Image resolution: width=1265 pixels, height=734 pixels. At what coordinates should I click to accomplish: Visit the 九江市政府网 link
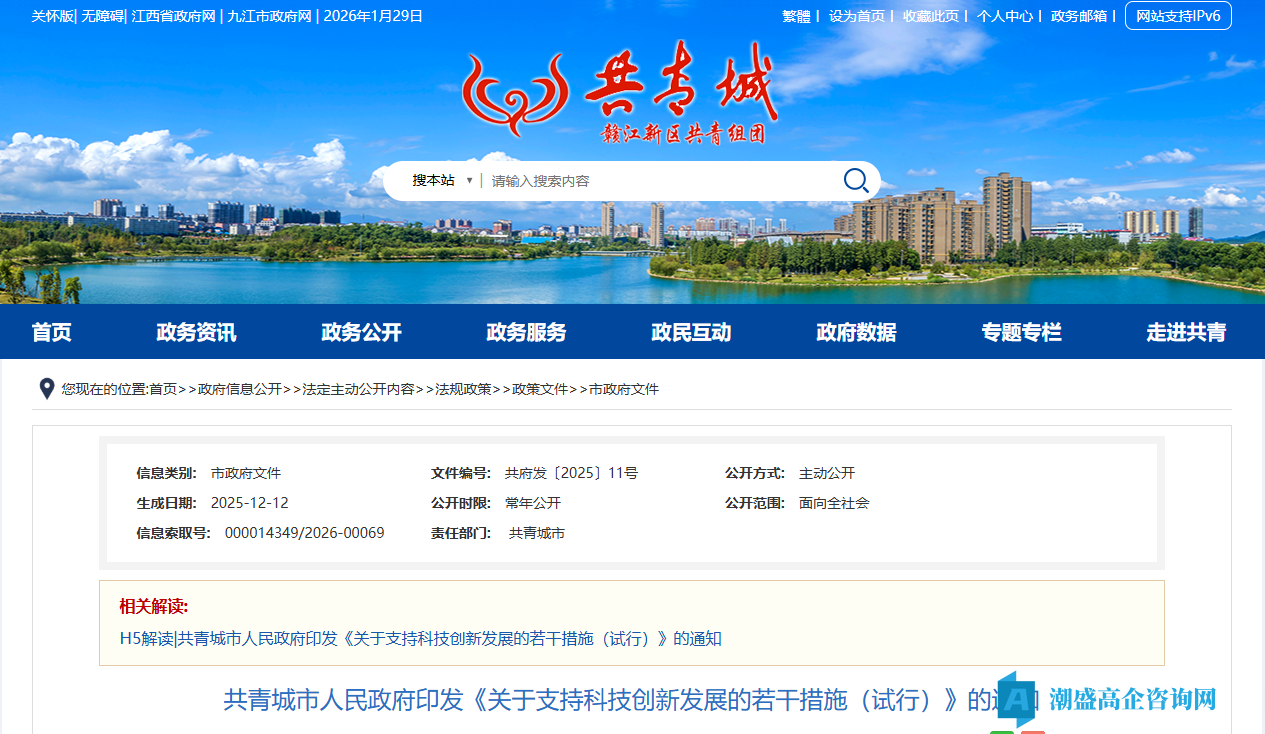(x=270, y=15)
